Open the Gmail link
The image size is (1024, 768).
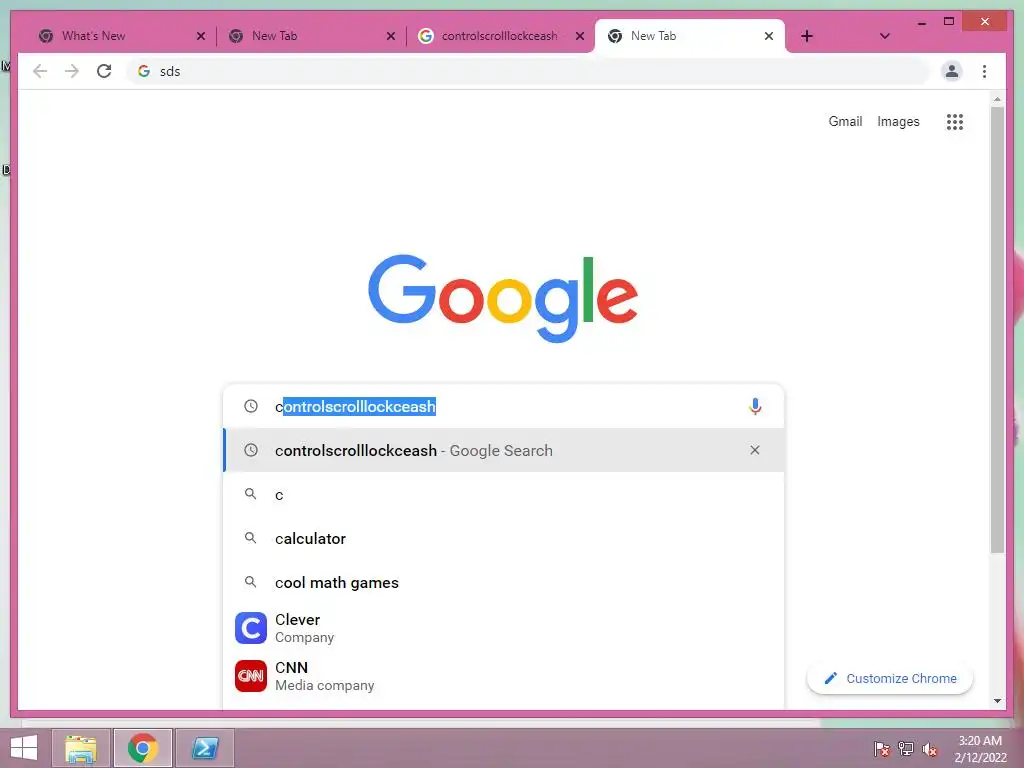tap(845, 121)
